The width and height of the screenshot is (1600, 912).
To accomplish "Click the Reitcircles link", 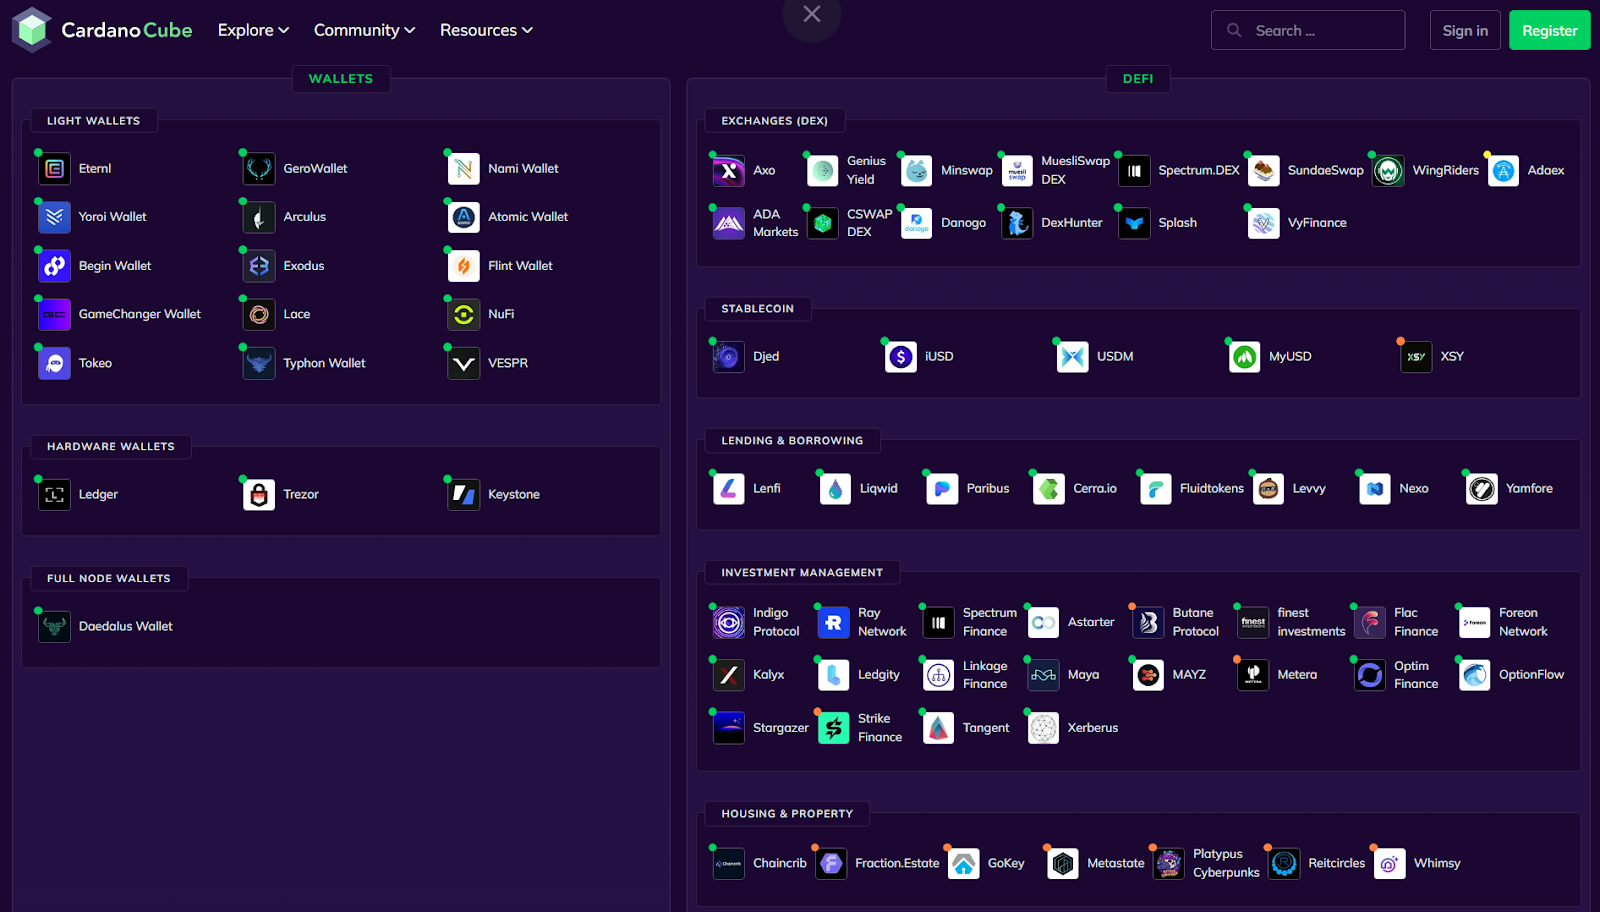I will click(x=1336, y=864).
